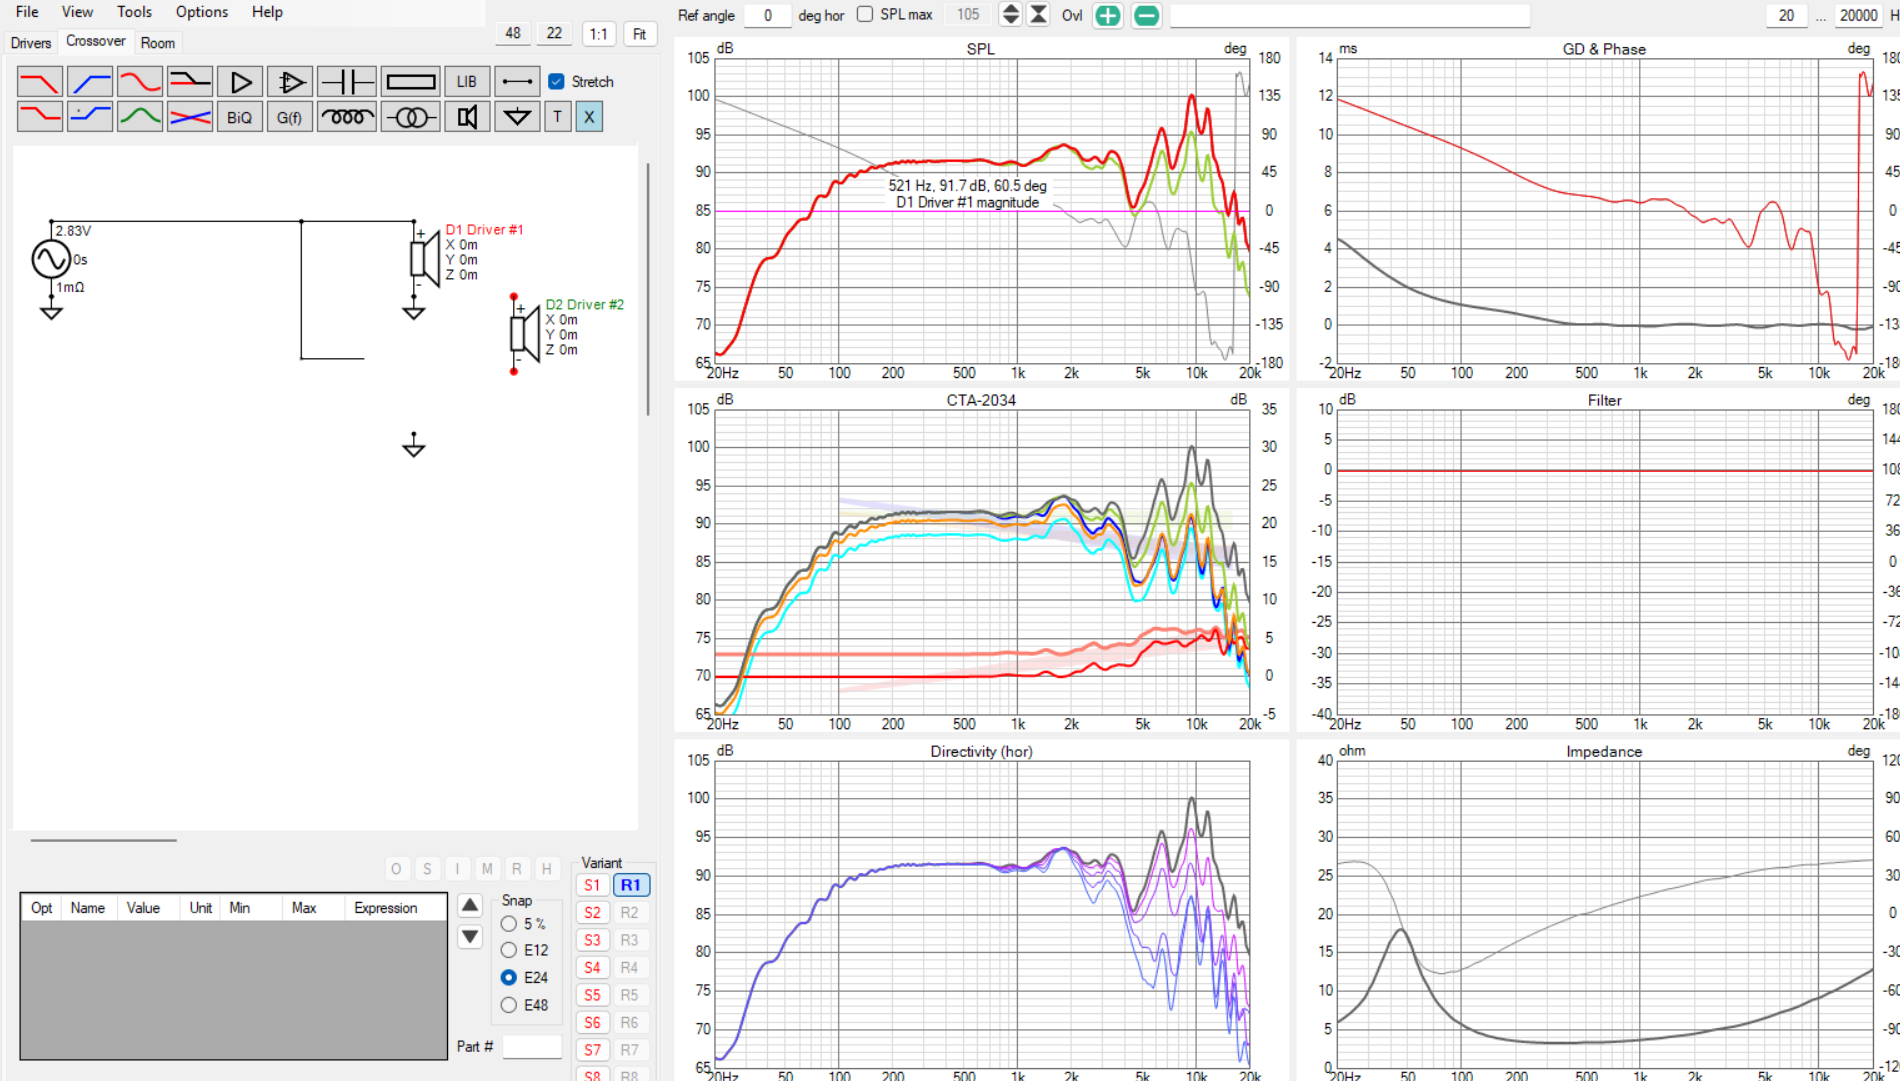Switch to the Crossover tab
Image resolution: width=1900 pixels, height=1081 pixels.
tap(96, 41)
